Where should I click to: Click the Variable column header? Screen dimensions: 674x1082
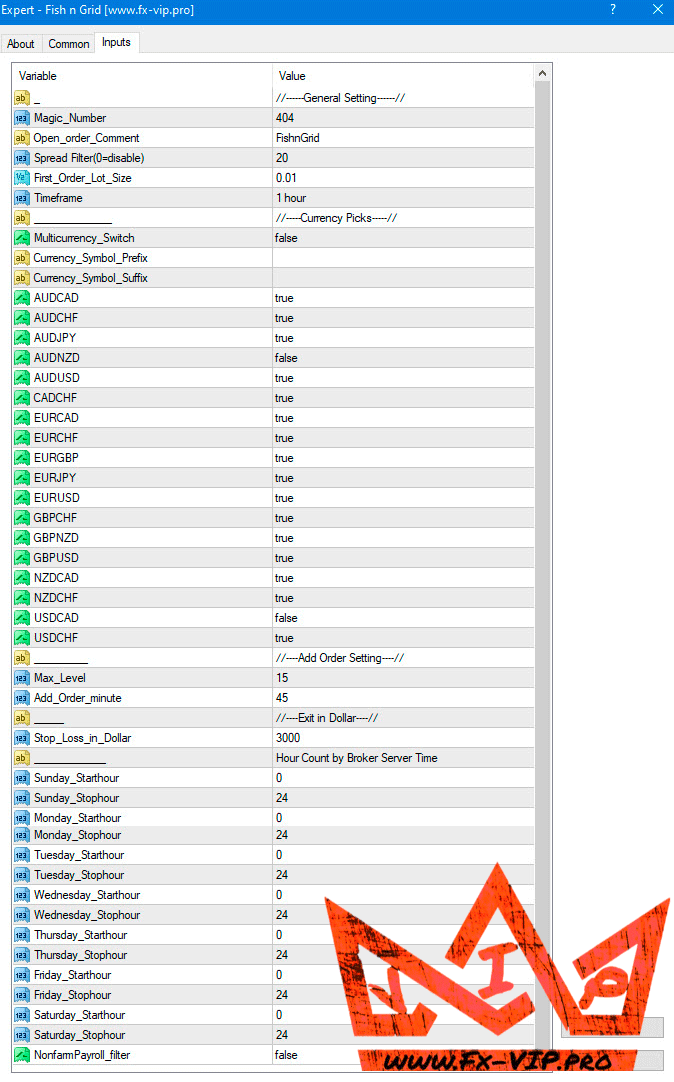[x=140, y=76]
